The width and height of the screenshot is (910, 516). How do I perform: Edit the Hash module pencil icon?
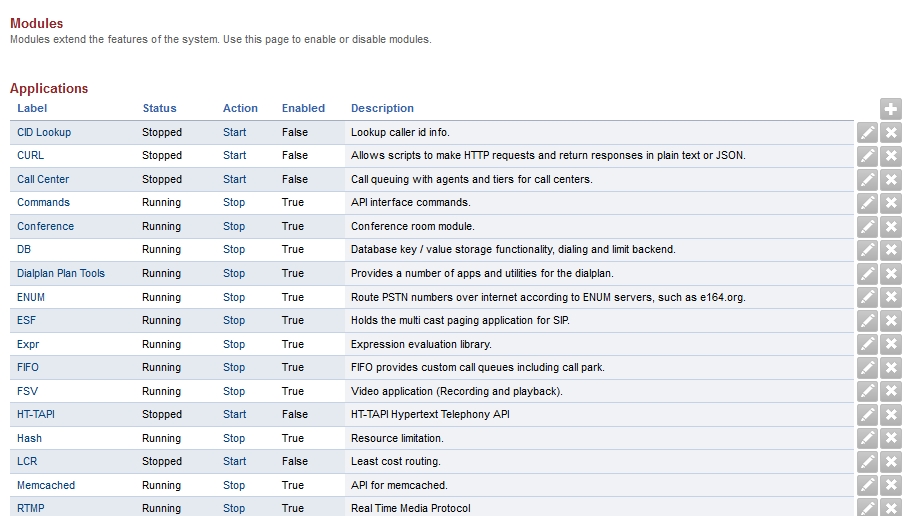pyautogui.click(x=867, y=438)
